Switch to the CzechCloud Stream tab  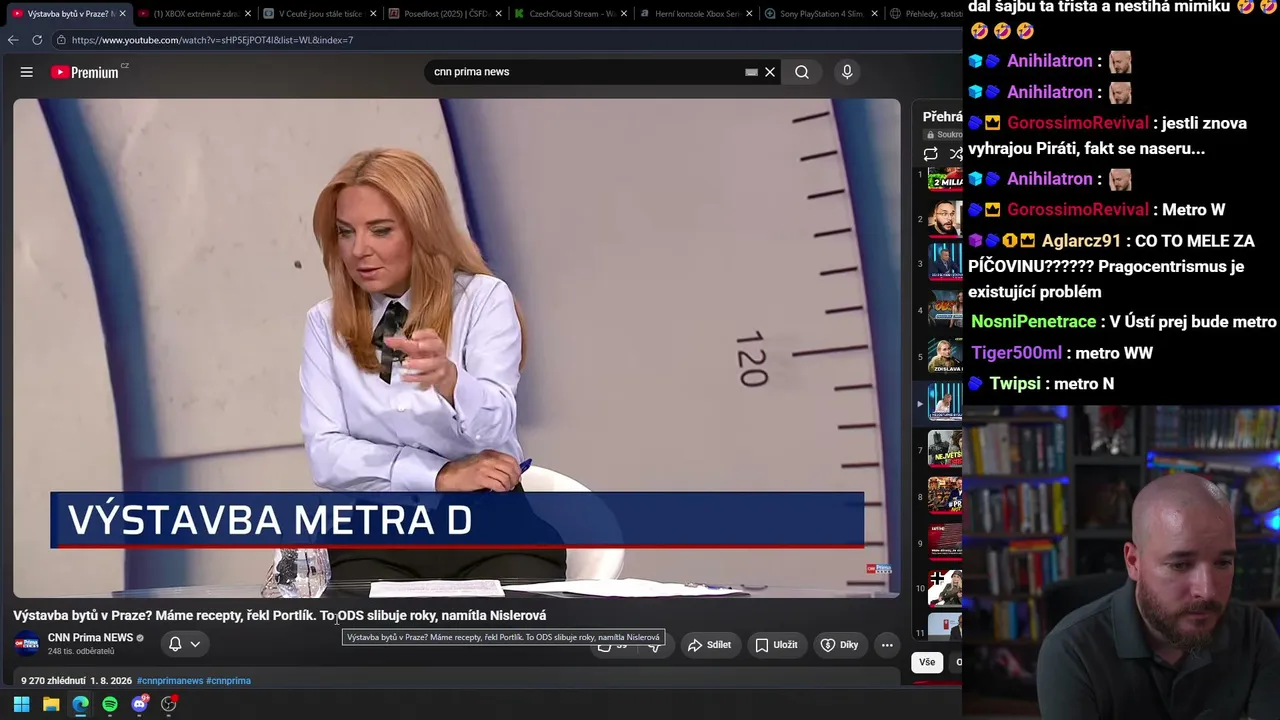pos(571,14)
